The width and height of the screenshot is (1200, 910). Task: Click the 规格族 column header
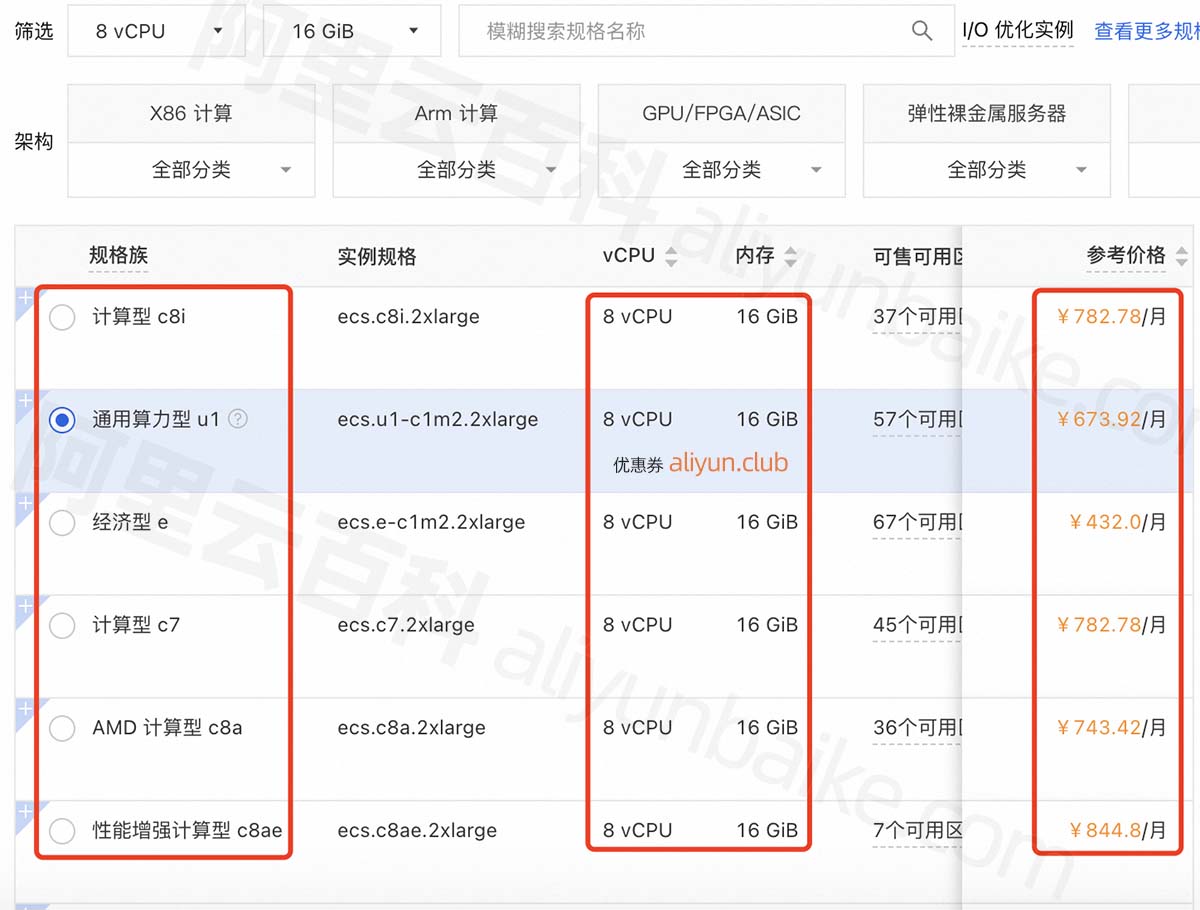pyautogui.click(x=118, y=256)
